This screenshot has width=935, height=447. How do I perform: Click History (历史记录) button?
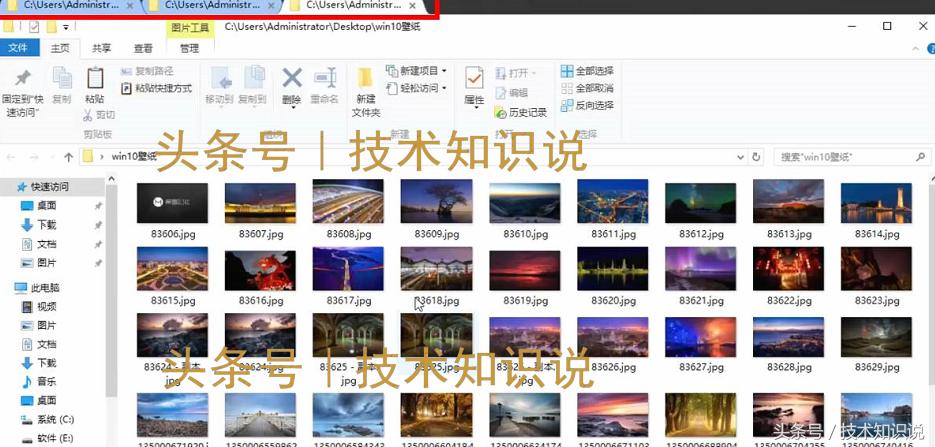click(x=521, y=113)
